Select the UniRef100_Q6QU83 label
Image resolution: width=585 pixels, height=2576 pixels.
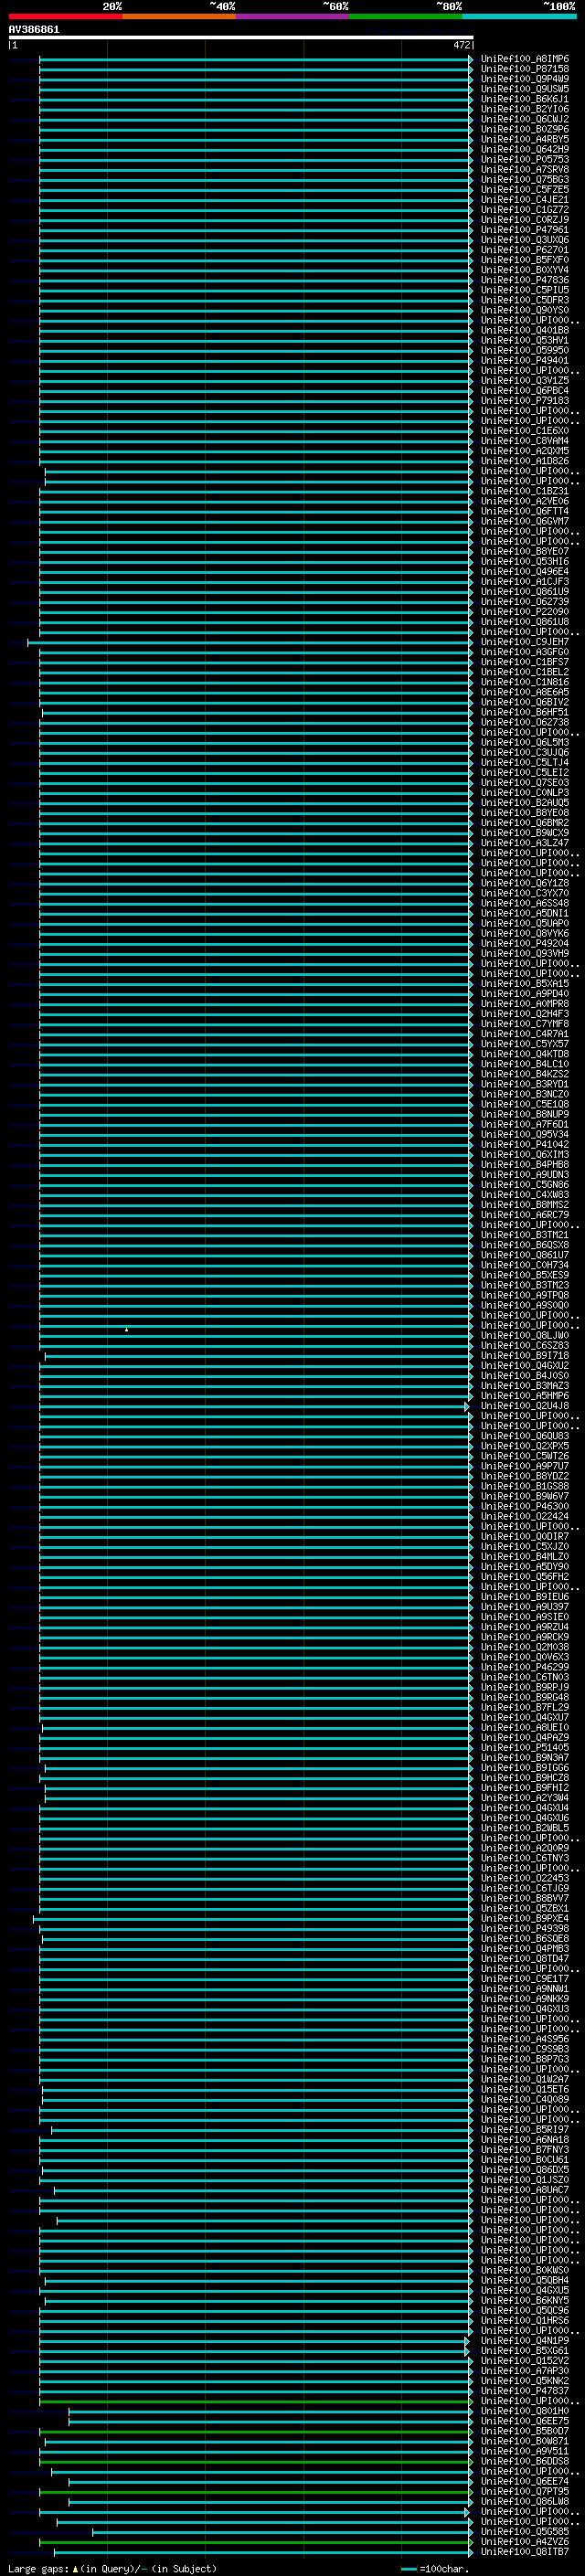pyautogui.click(x=525, y=1436)
